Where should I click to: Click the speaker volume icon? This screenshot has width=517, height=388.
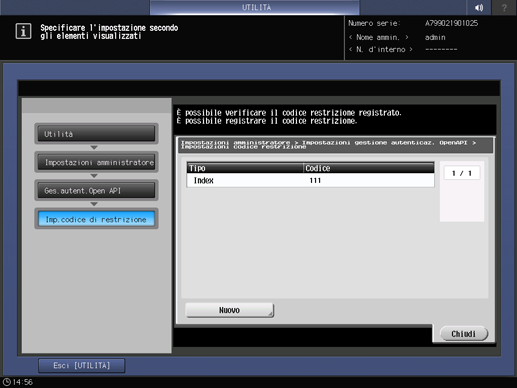479,7
